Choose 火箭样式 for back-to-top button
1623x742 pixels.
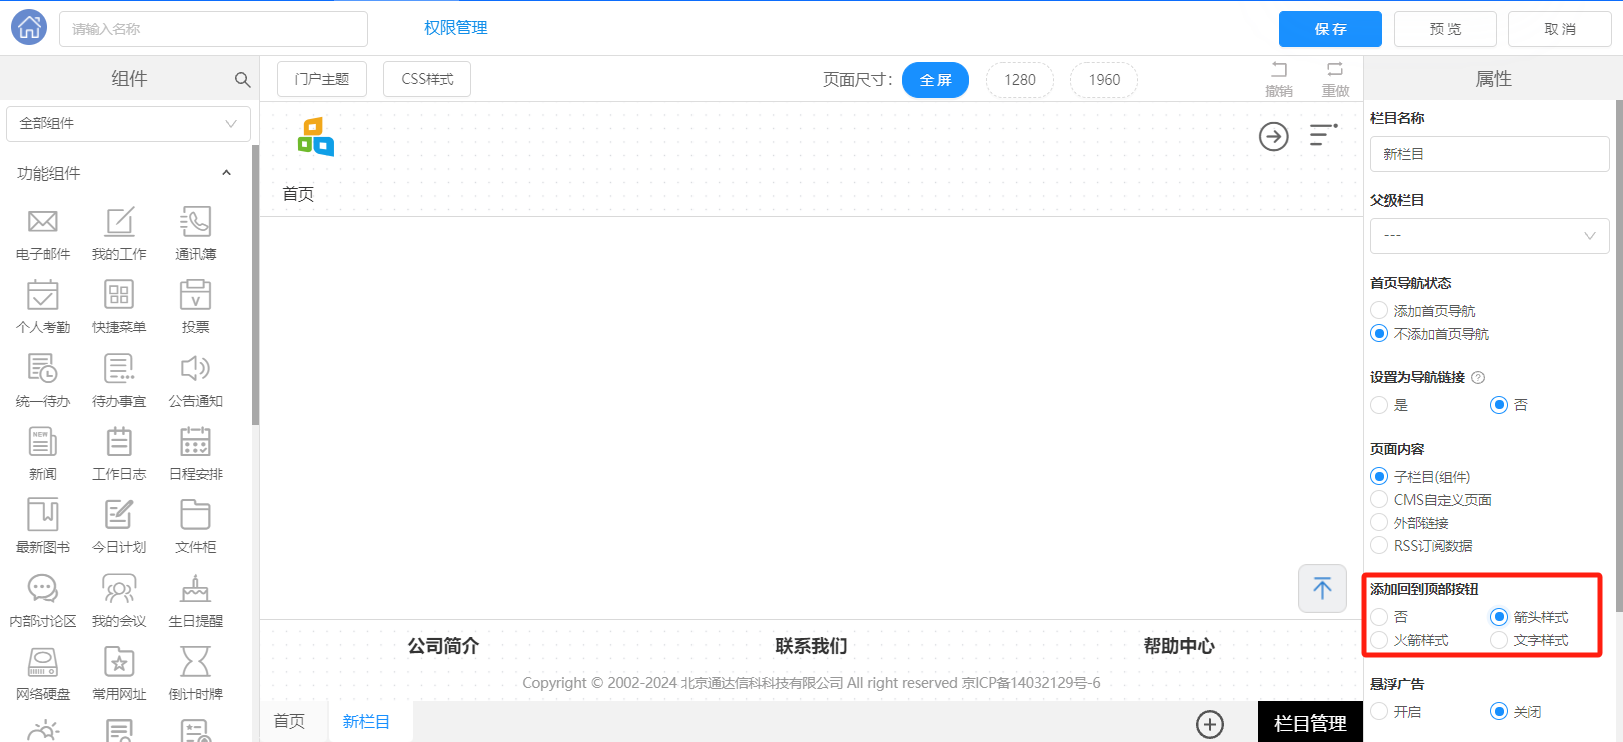[x=1380, y=640]
